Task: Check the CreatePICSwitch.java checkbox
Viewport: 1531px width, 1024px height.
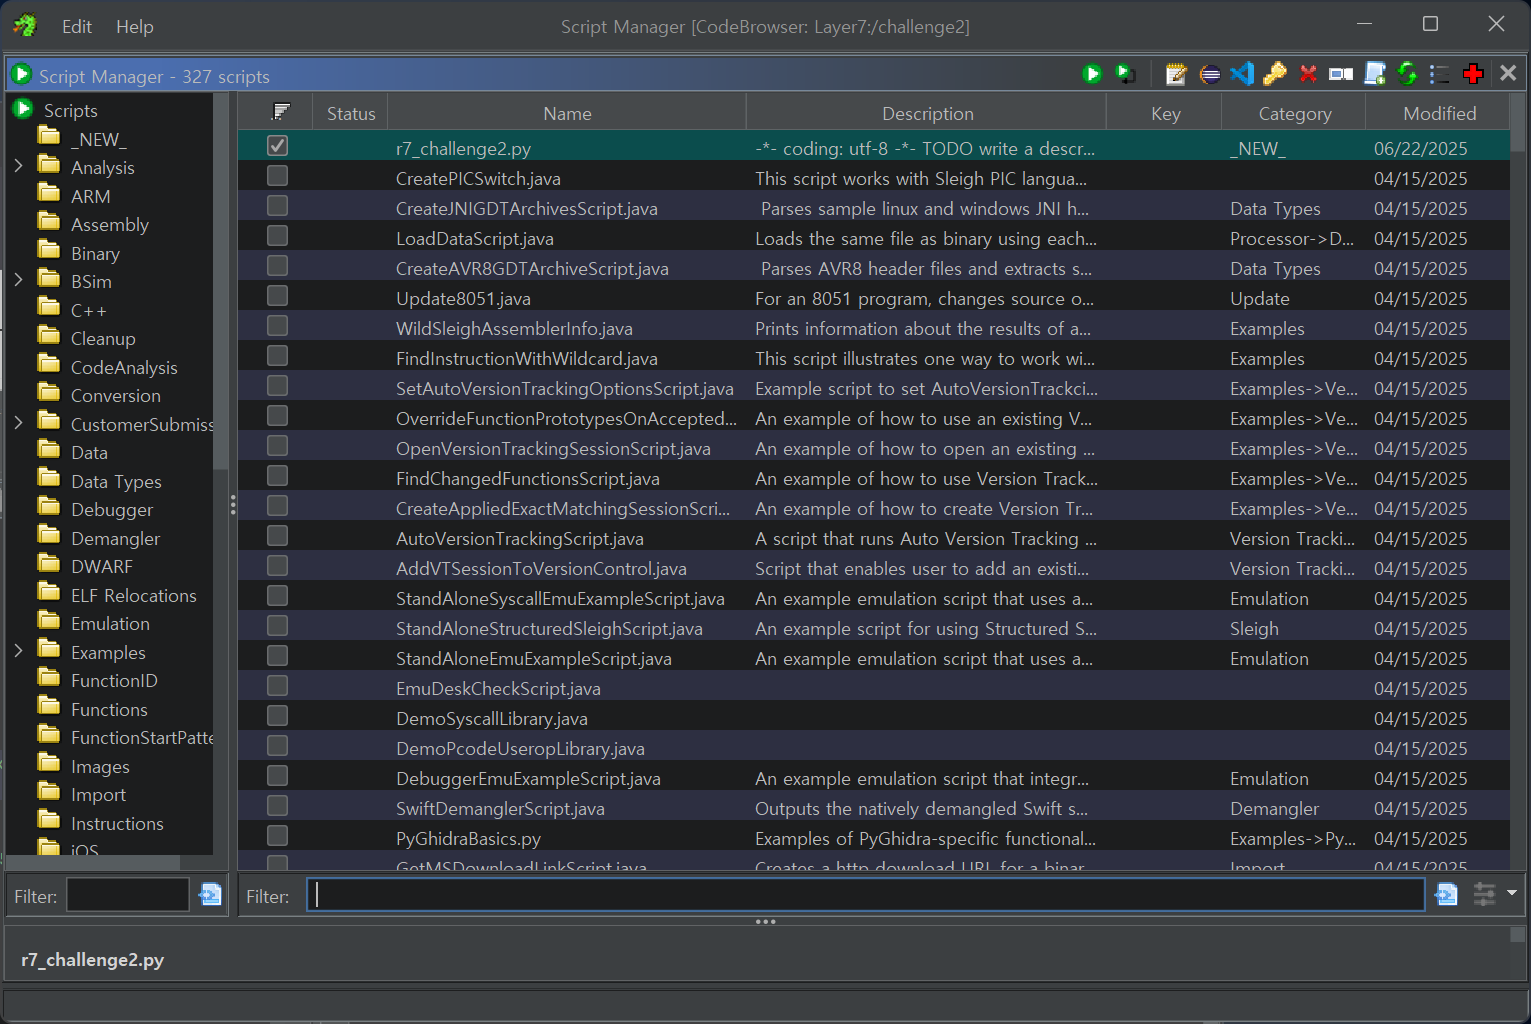Action: (278, 176)
